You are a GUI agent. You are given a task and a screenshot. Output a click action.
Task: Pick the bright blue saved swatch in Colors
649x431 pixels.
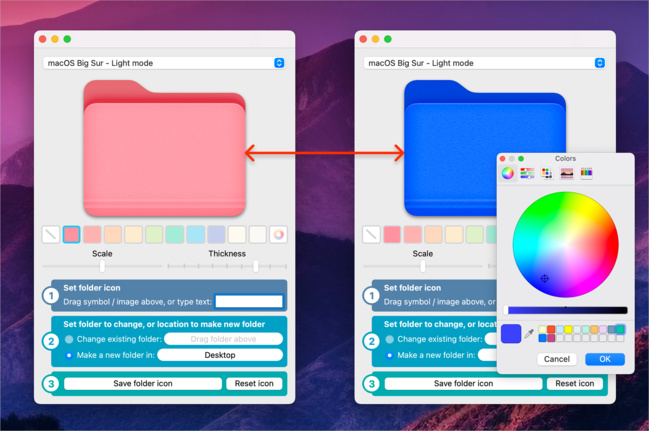click(x=542, y=338)
